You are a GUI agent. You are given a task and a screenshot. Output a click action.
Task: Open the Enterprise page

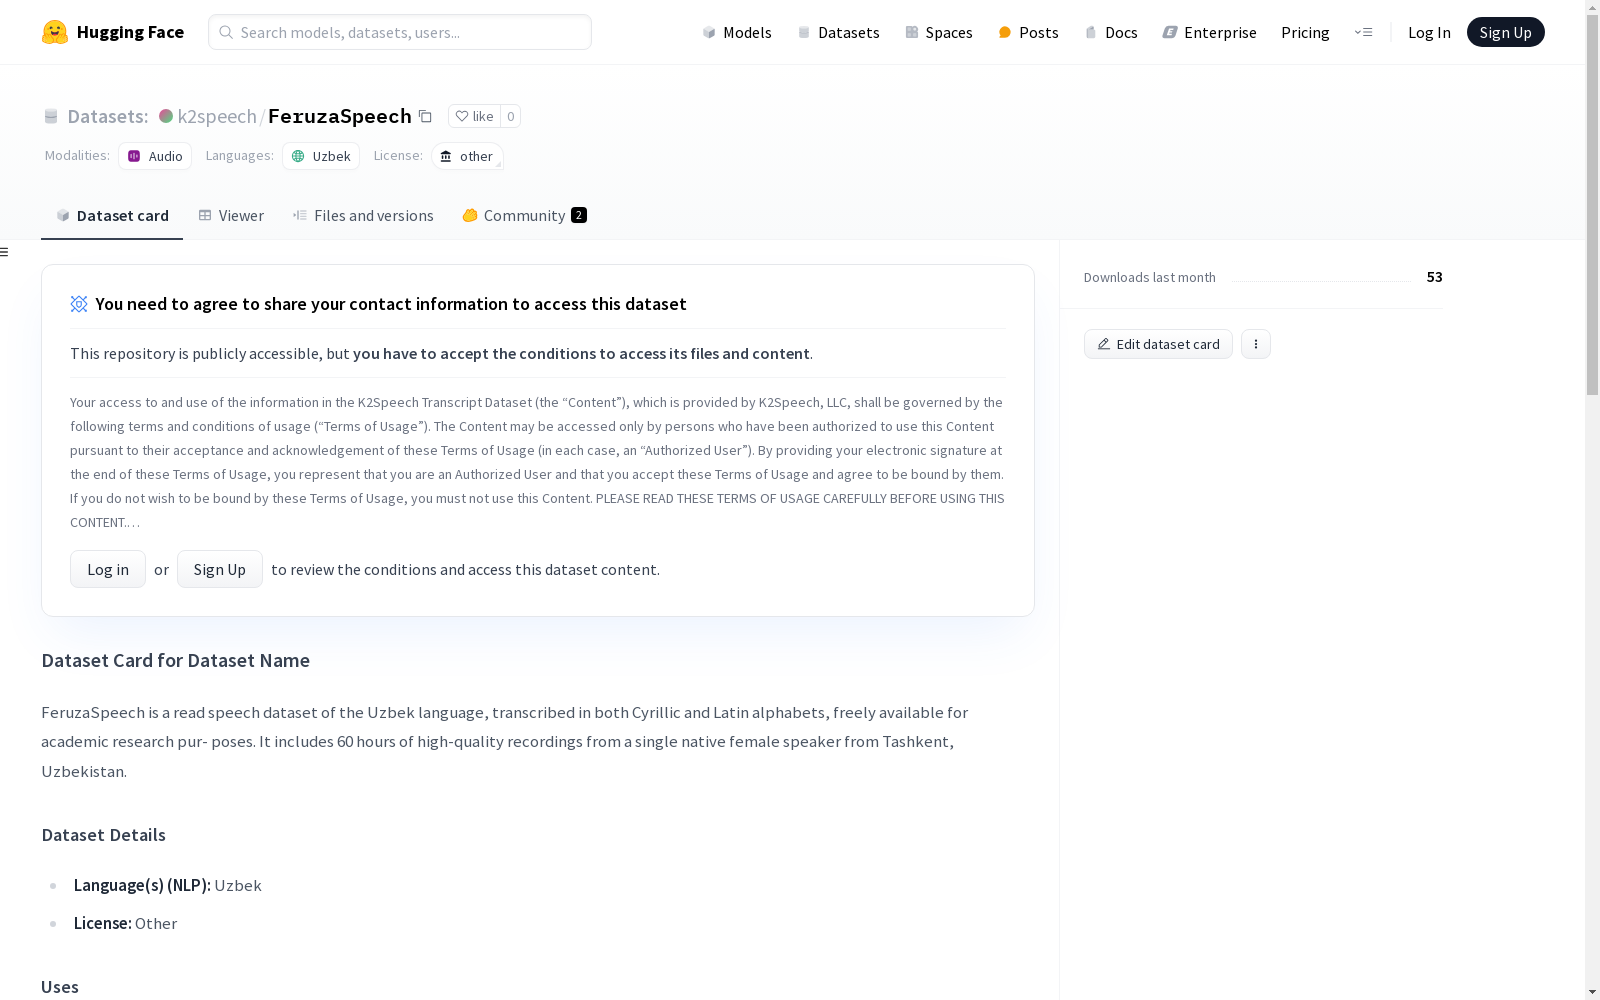point(1209,32)
